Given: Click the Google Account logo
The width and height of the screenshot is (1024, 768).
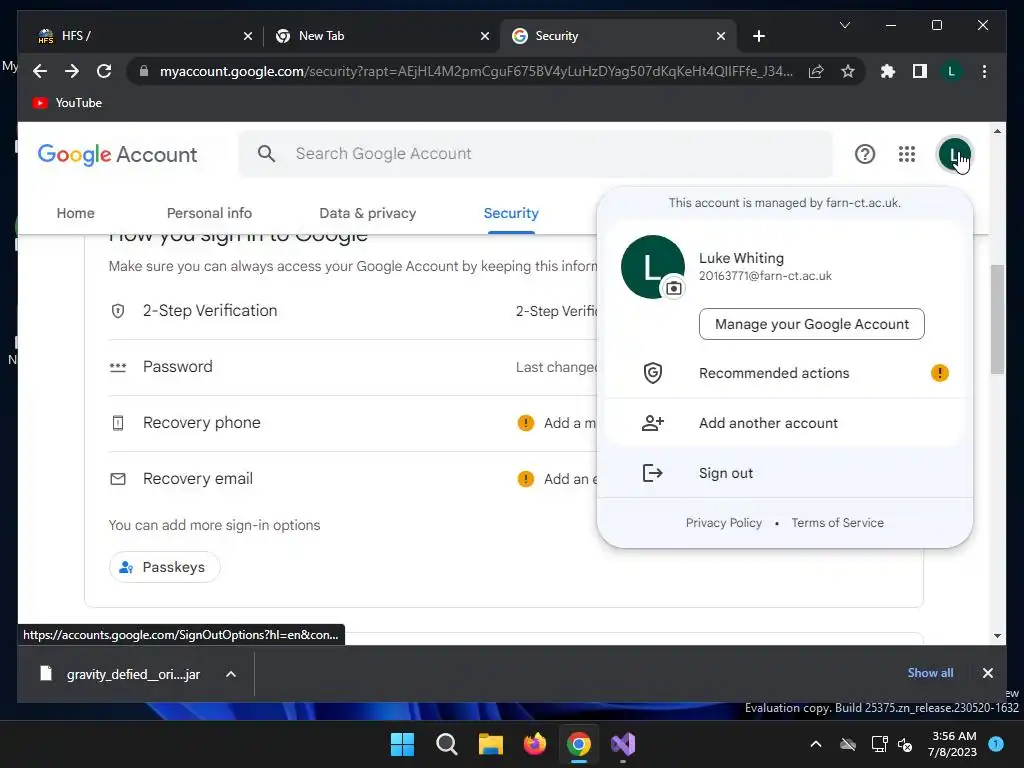Looking at the screenshot, I should [x=118, y=154].
